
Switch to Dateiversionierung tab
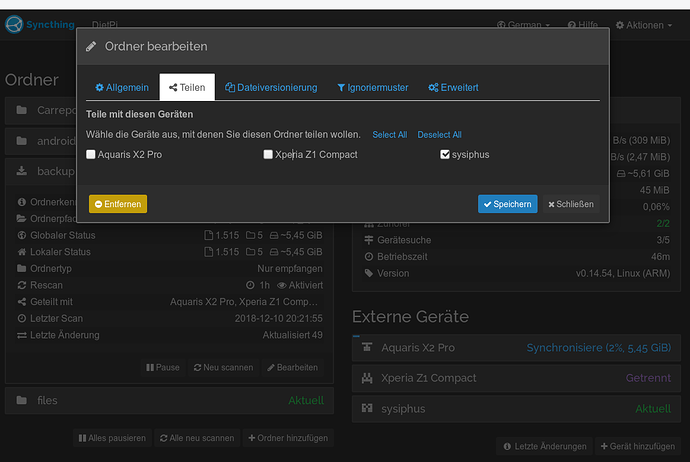(x=271, y=88)
